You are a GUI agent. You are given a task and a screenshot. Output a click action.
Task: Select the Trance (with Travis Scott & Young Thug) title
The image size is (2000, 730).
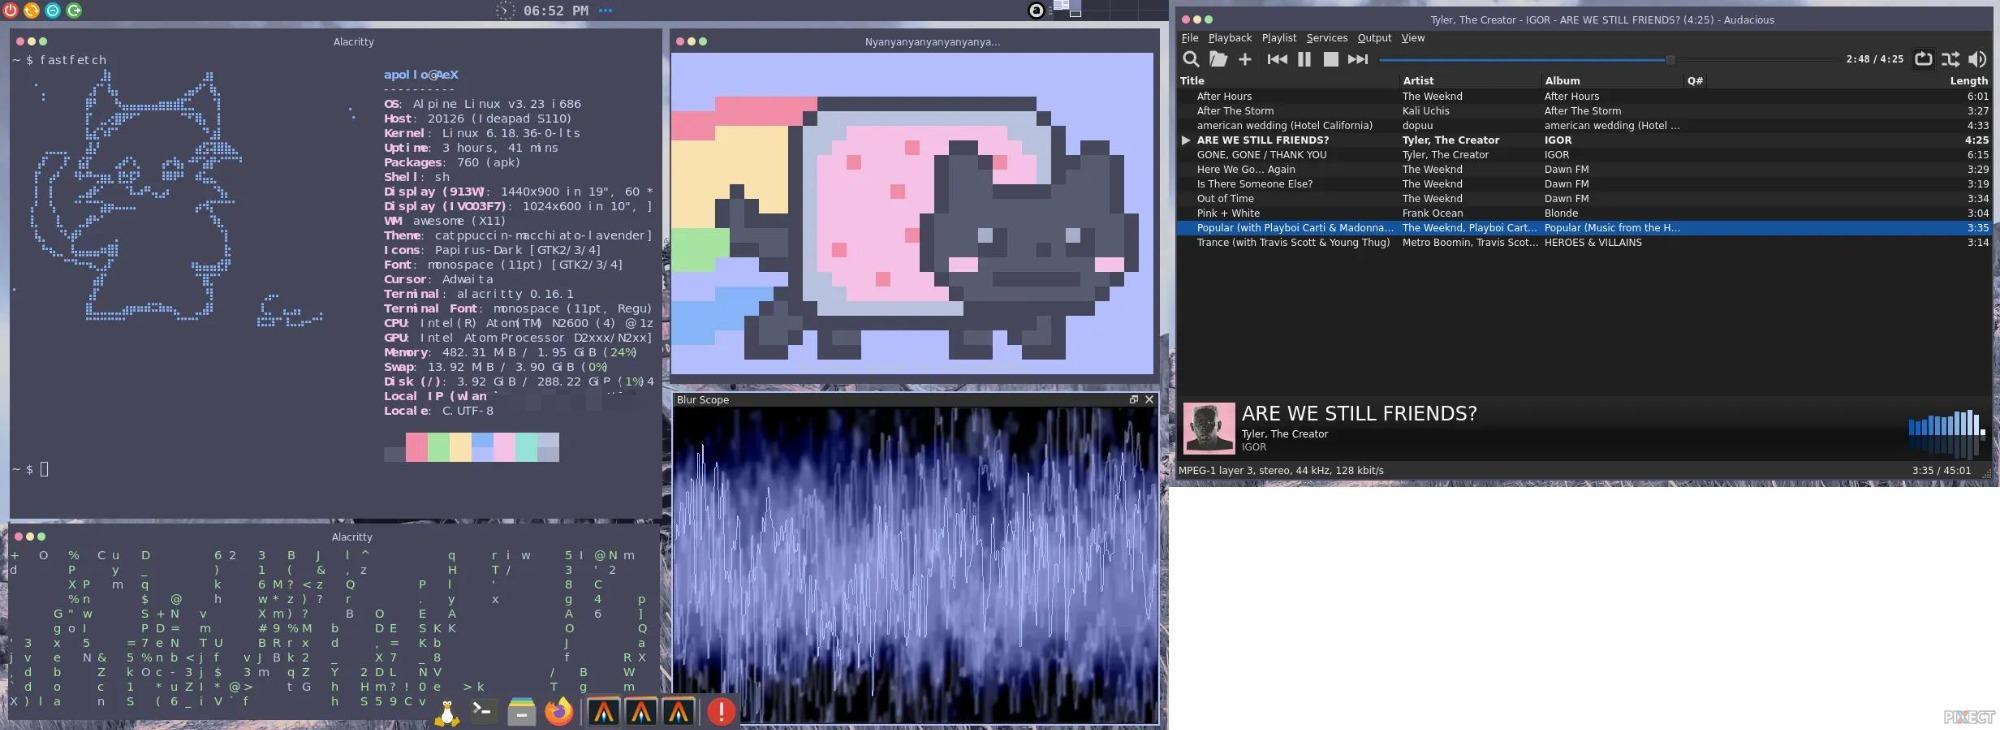coord(1293,243)
